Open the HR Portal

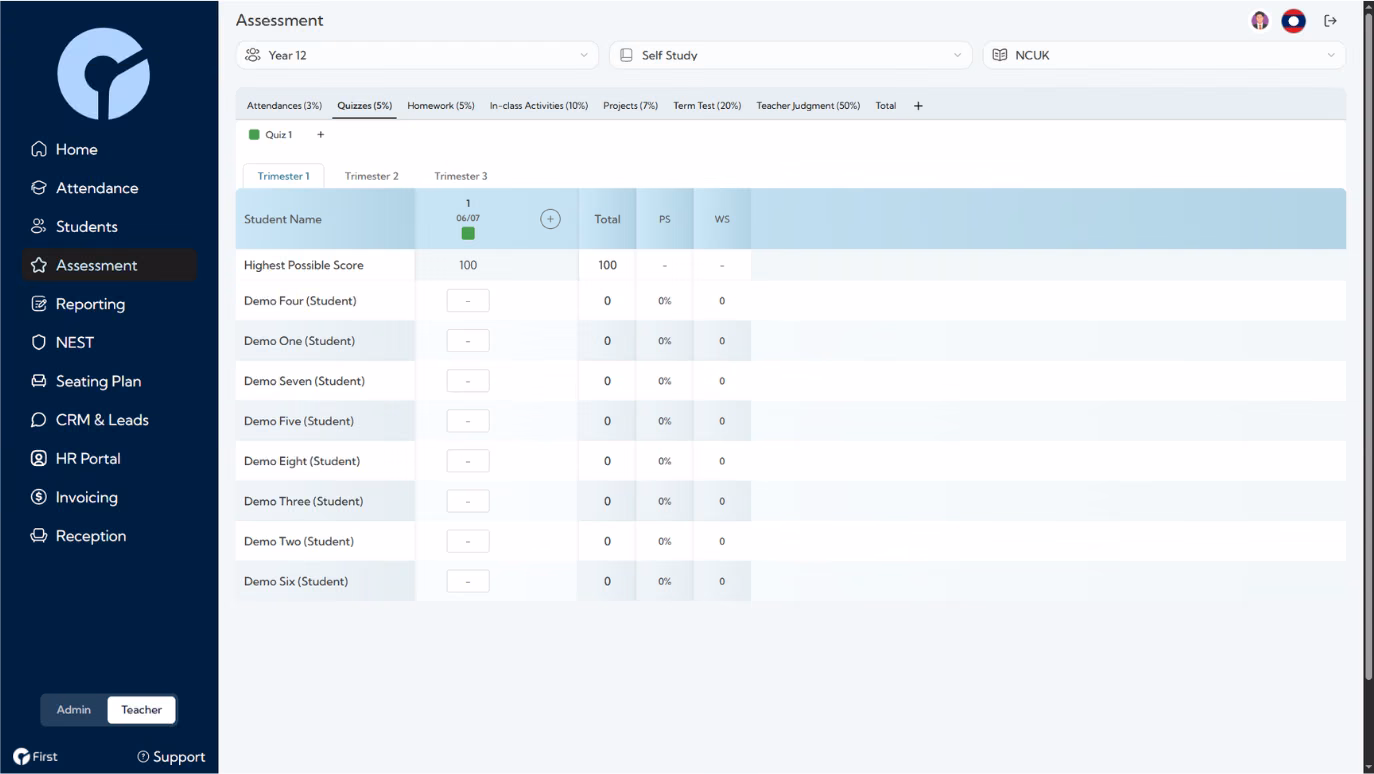pyautogui.click(x=76, y=458)
